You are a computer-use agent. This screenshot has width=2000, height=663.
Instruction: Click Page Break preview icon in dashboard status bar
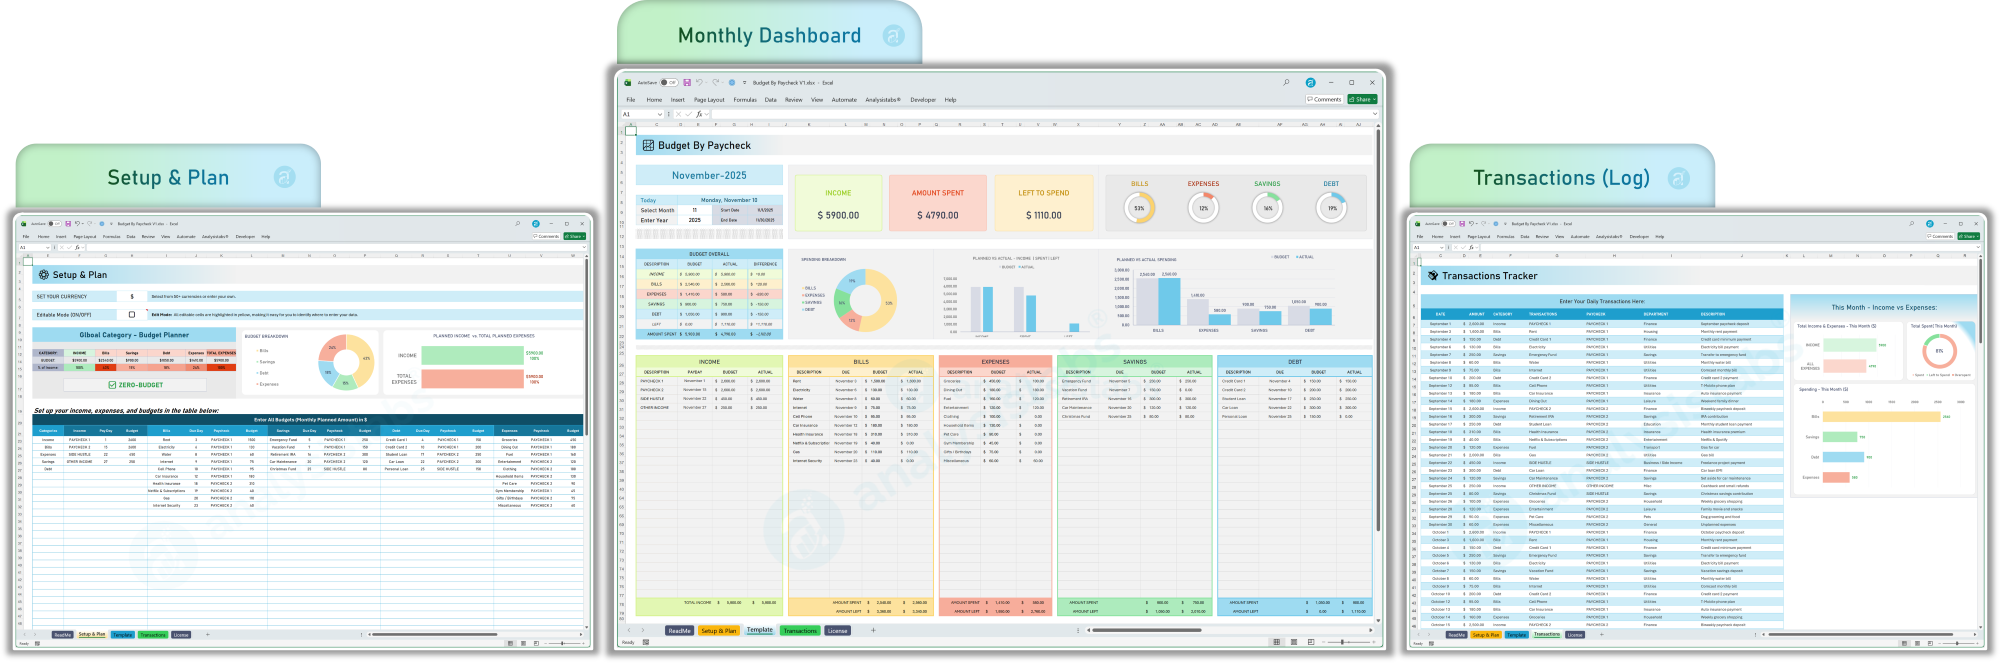coord(1311,642)
